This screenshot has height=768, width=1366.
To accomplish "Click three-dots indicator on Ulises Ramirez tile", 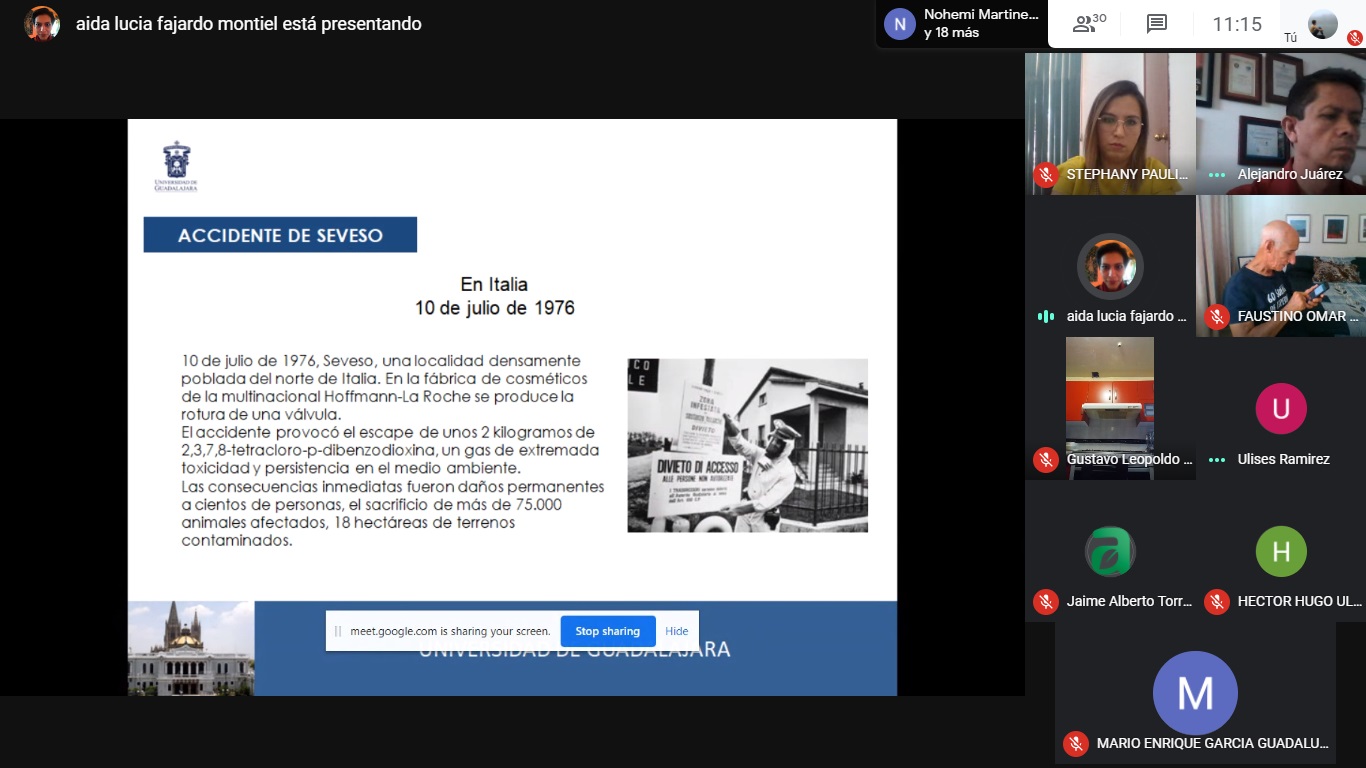I will pos(1217,460).
